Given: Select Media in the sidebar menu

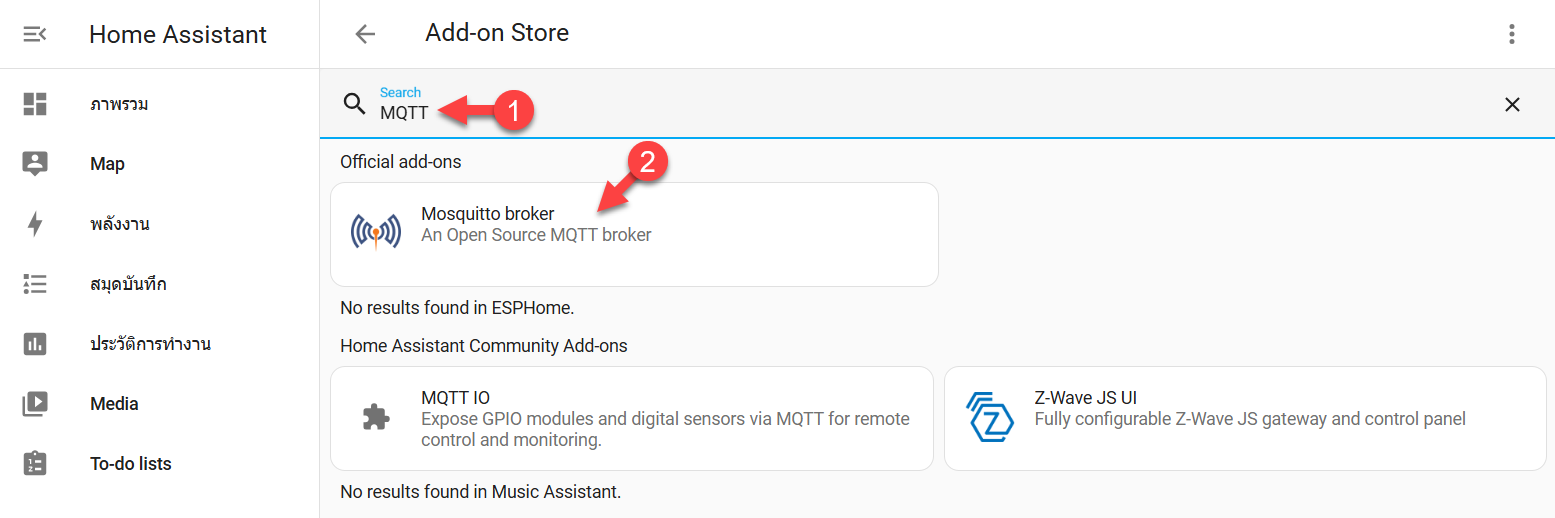Looking at the screenshot, I should click(114, 404).
